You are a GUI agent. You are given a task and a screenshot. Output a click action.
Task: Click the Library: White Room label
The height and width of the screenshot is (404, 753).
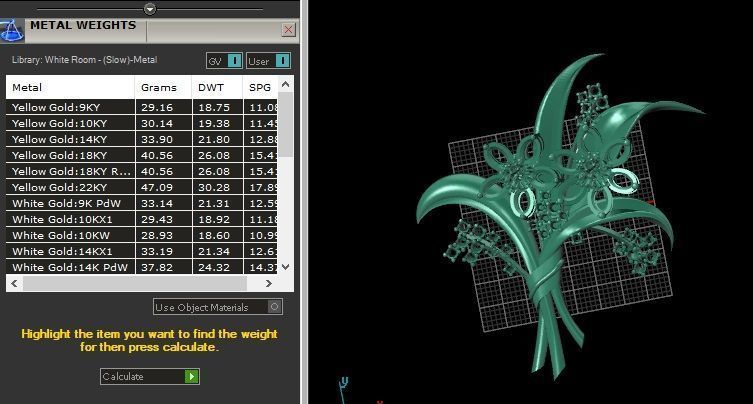85,60
